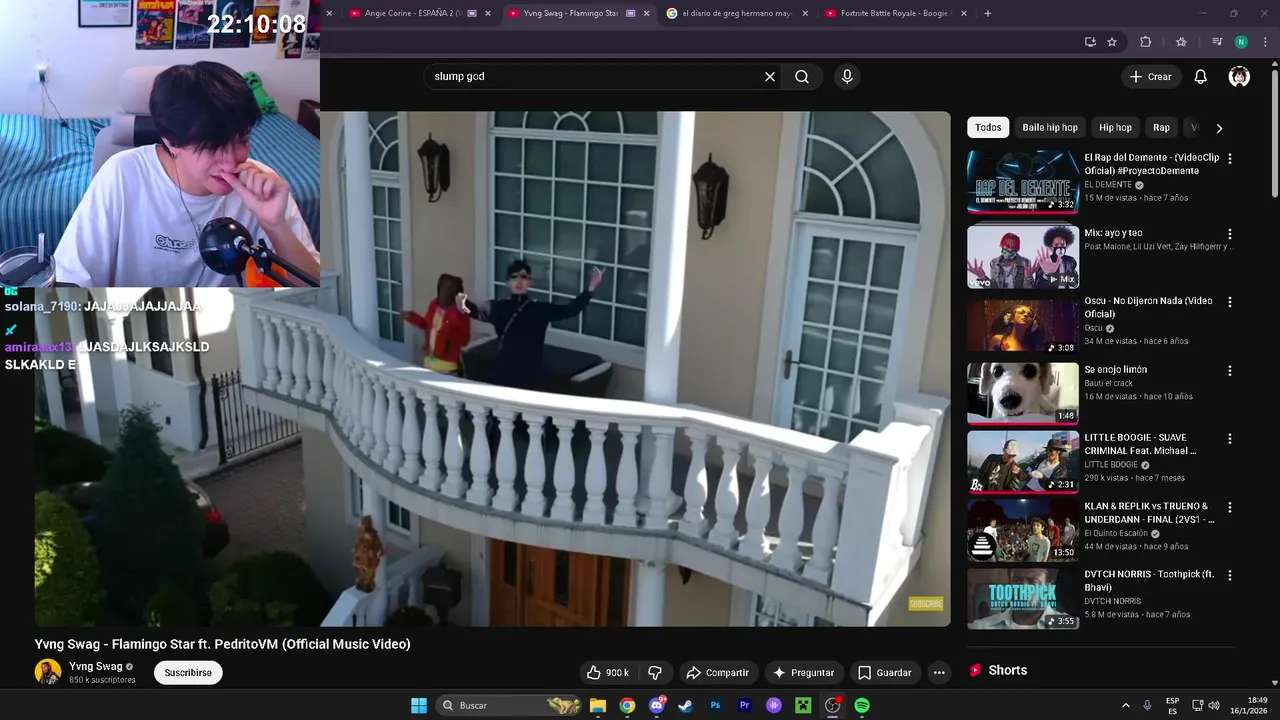Open options menu for KLAN & REPLIK video
The height and width of the screenshot is (720, 1280).
[1230, 507]
